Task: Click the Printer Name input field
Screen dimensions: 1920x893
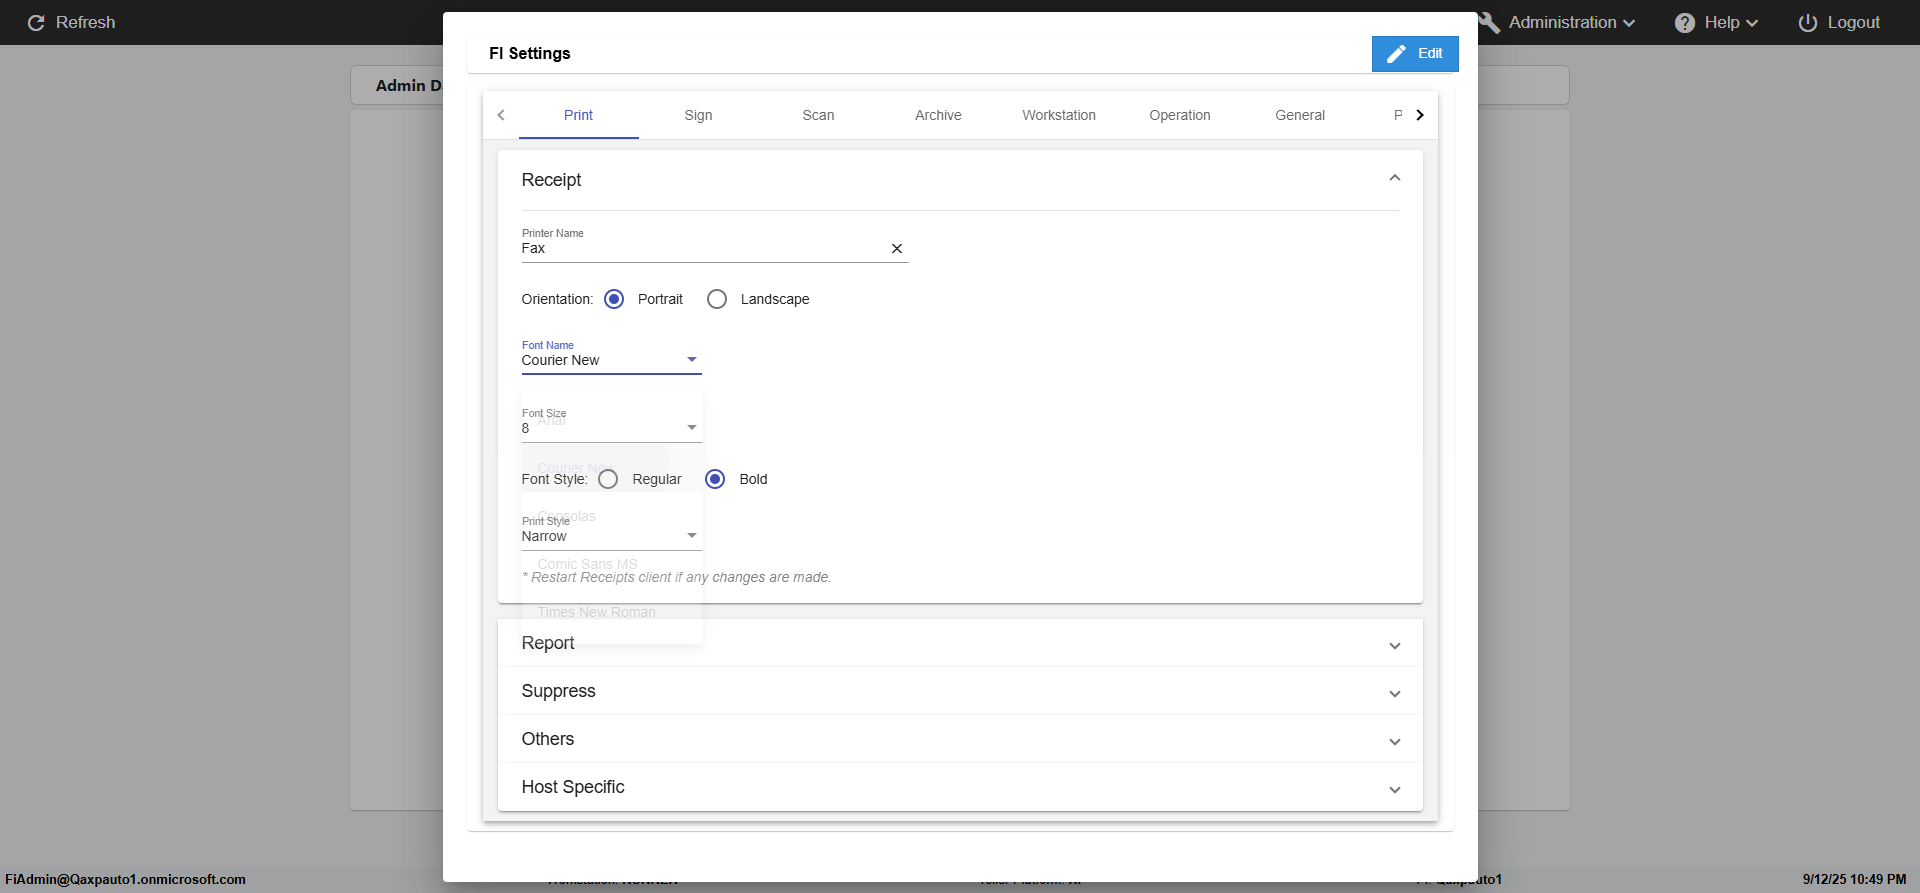Action: pos(700,249)
